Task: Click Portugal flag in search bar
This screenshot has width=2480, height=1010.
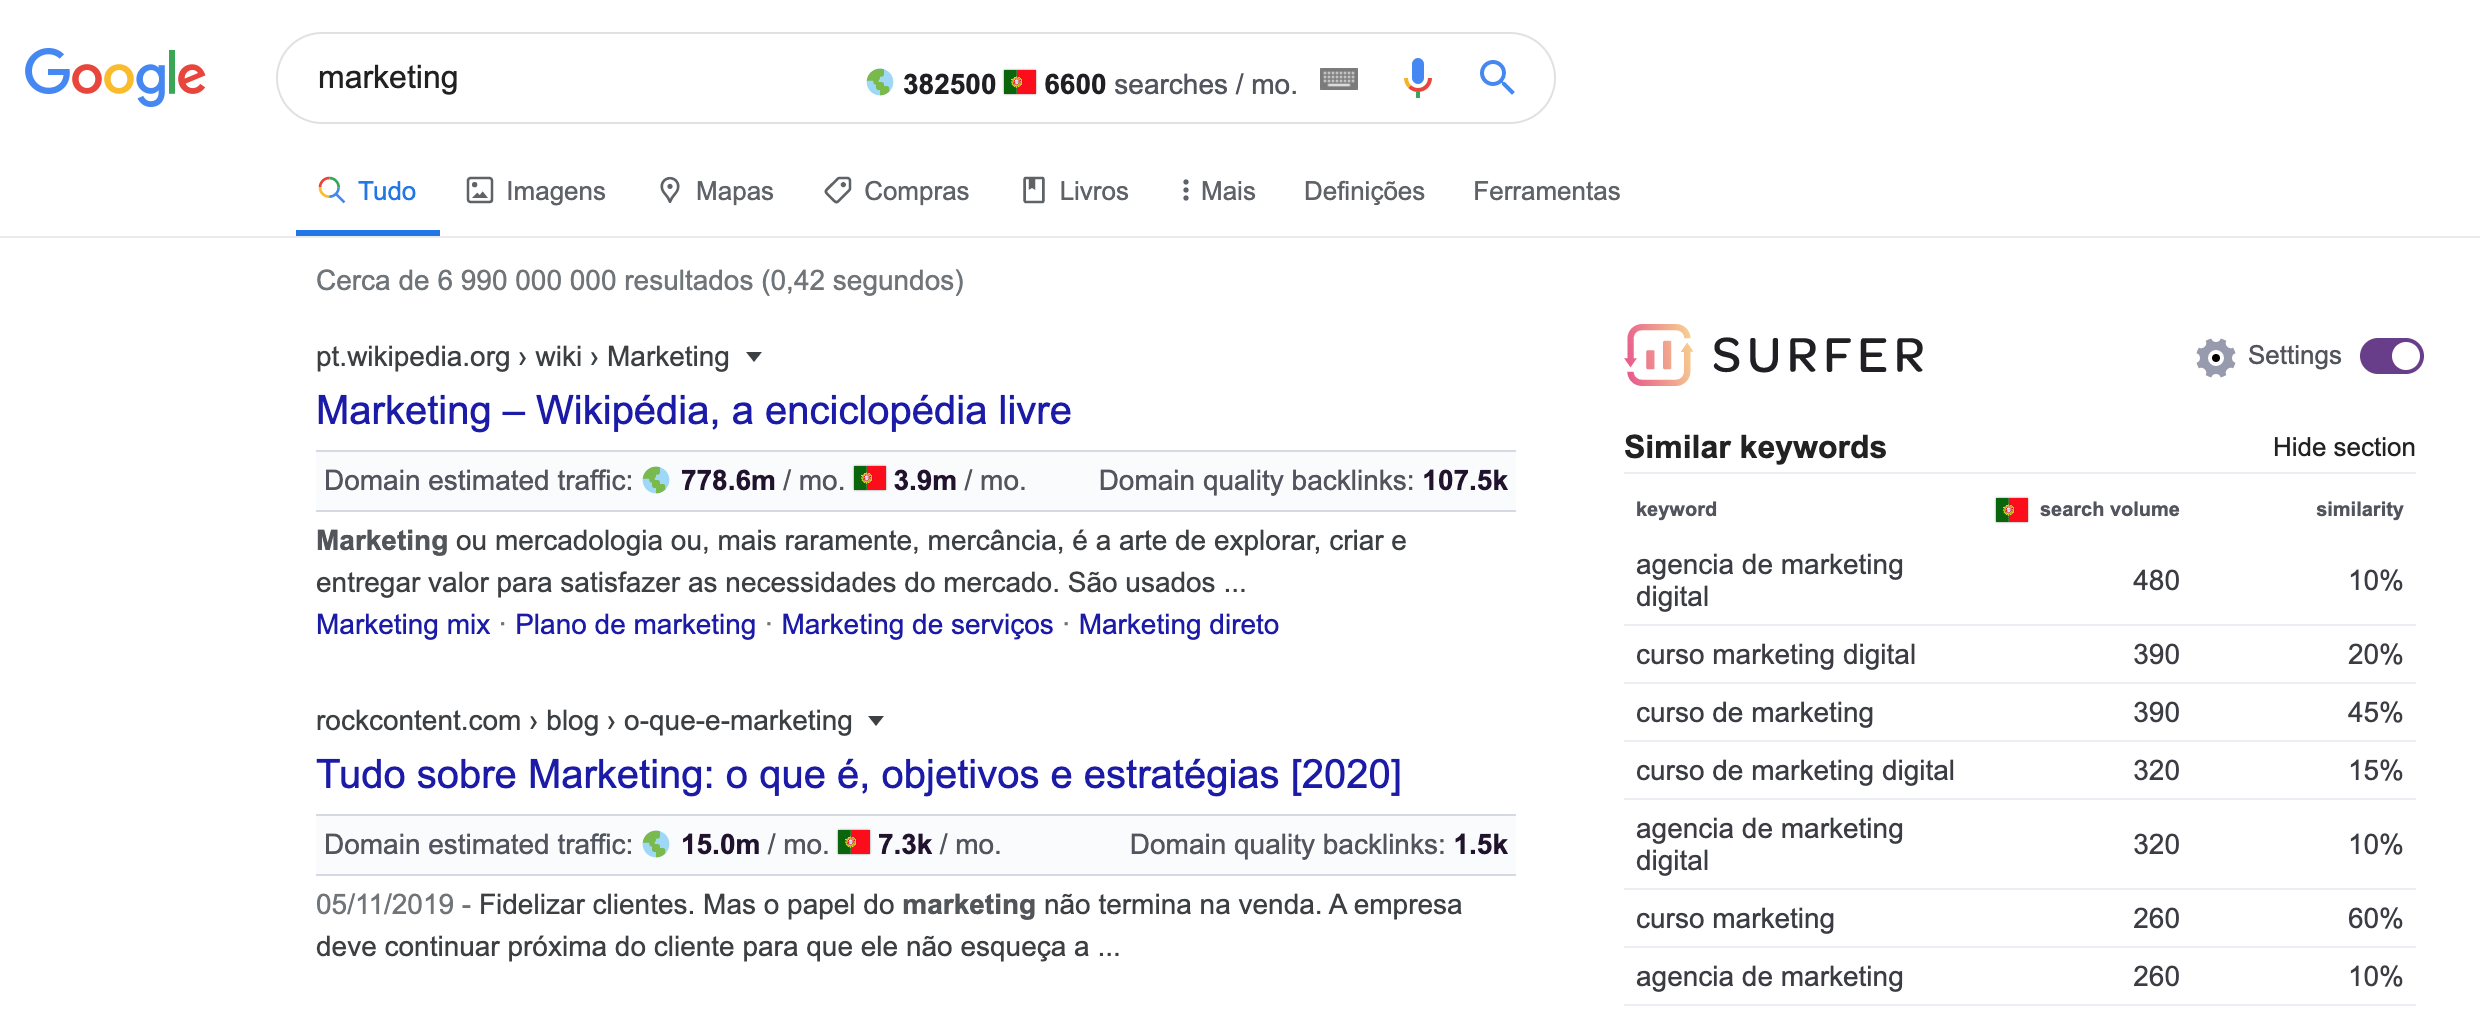Action: tap(1019, 81)
